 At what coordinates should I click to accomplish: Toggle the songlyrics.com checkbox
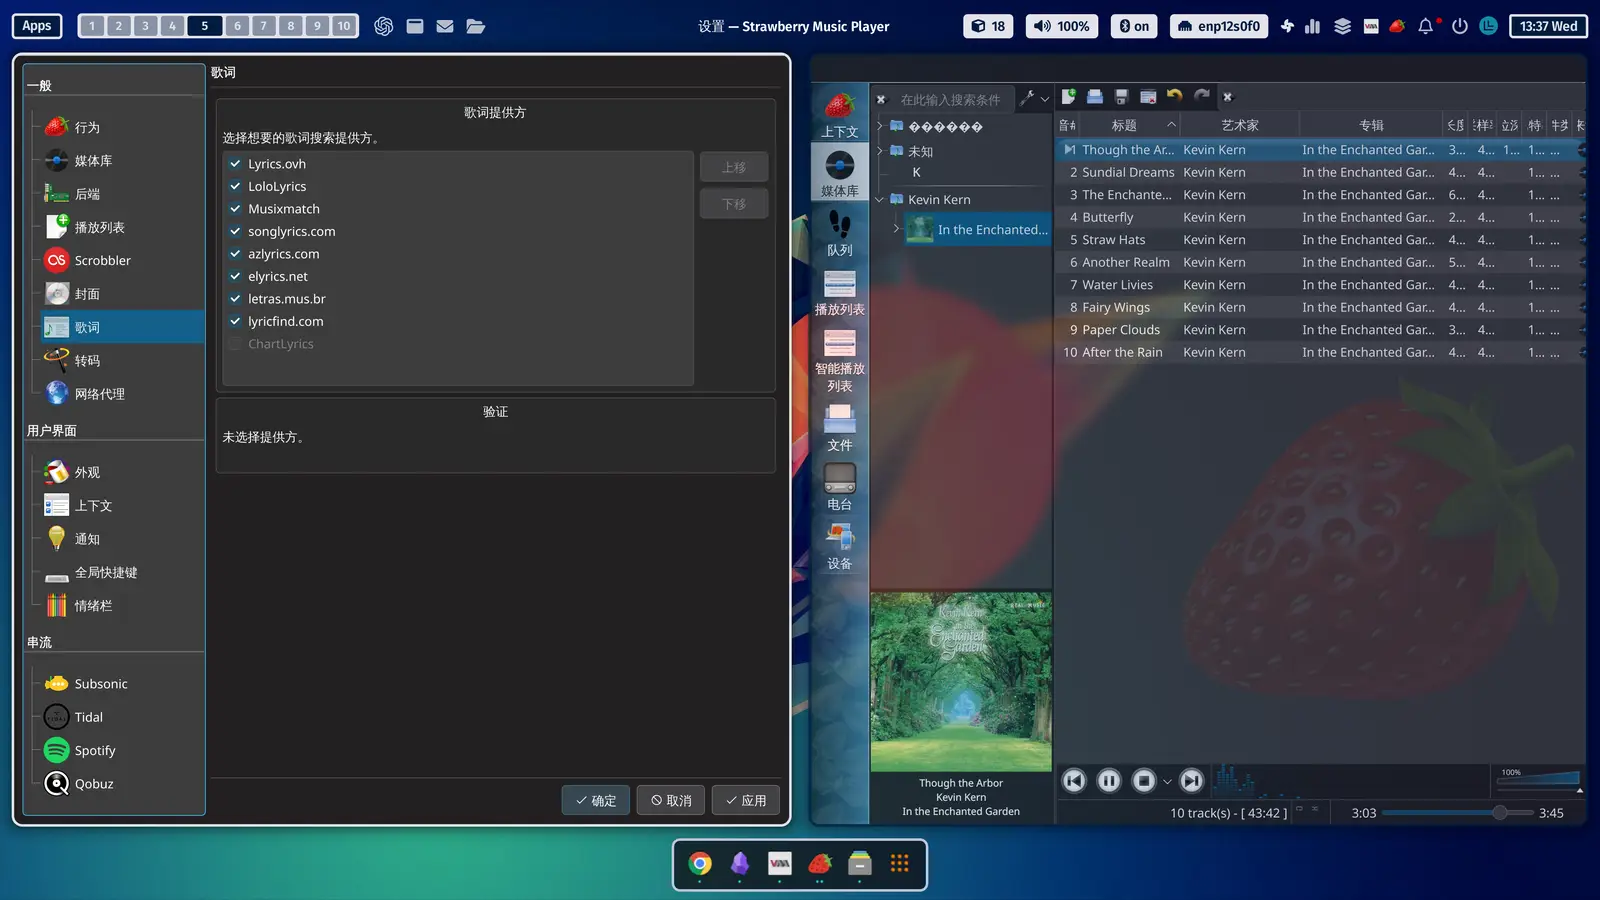pos(235,231)
